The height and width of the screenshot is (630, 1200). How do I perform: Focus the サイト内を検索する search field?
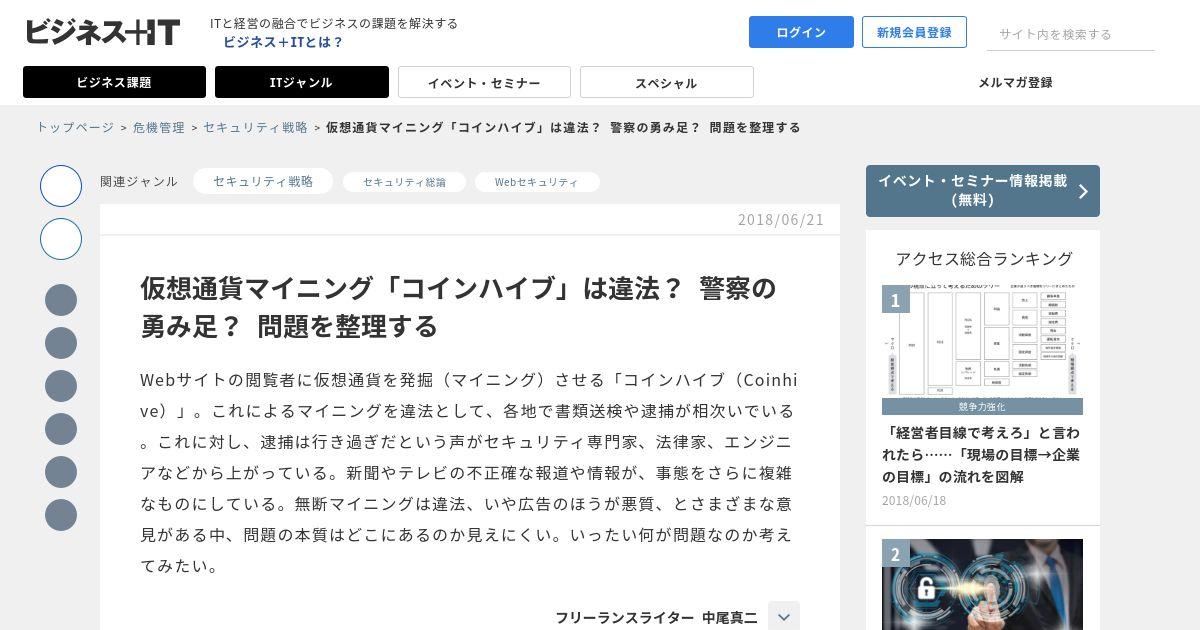[x=1071, y=34]
